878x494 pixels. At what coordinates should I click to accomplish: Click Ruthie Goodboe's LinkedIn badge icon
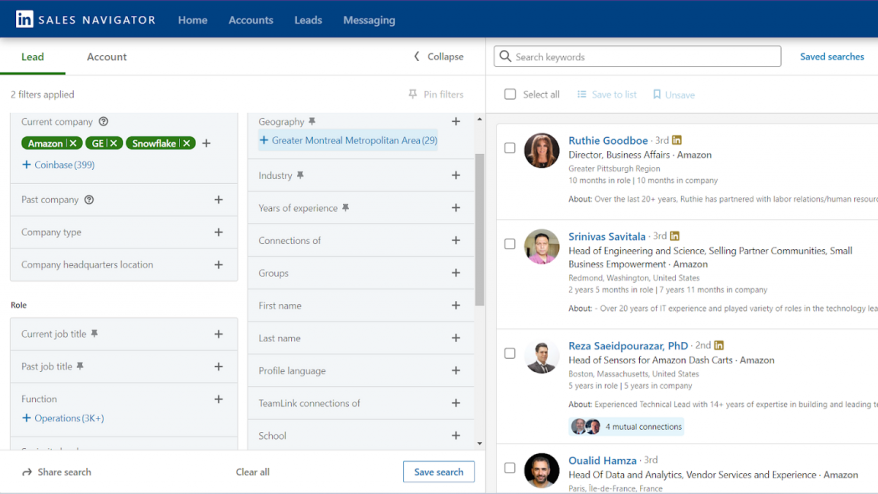pyautogui.click(x=677, y=141)
